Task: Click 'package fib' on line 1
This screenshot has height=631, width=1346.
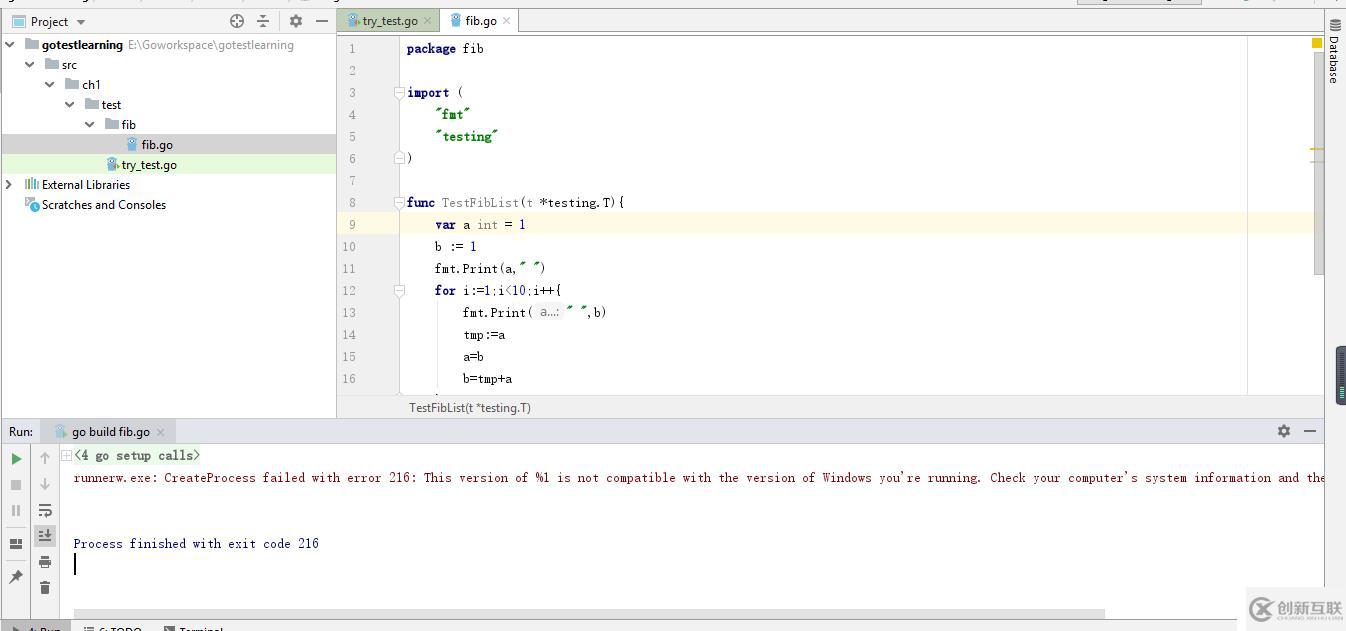Action: coord(445,48)
